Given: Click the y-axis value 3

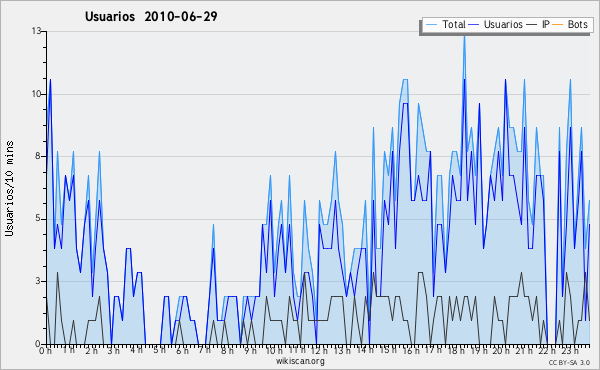Looking at the screenshot, I should [39, 281].
